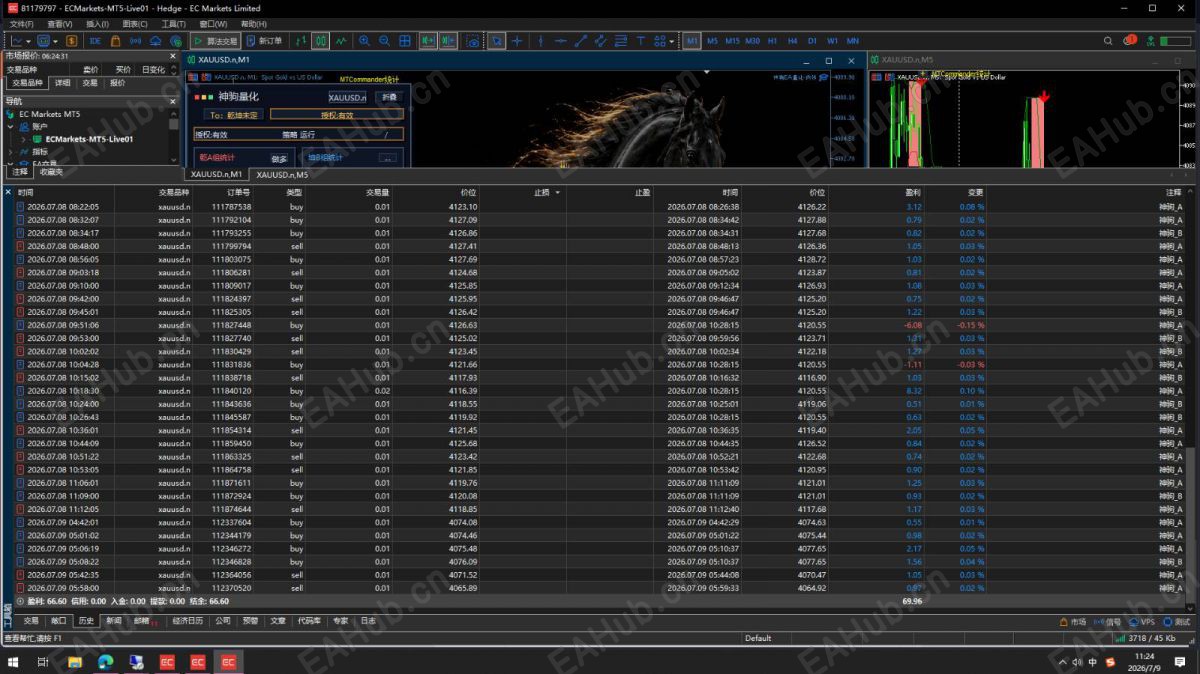Switch to H1 timeframe

(x=772, y=41)
